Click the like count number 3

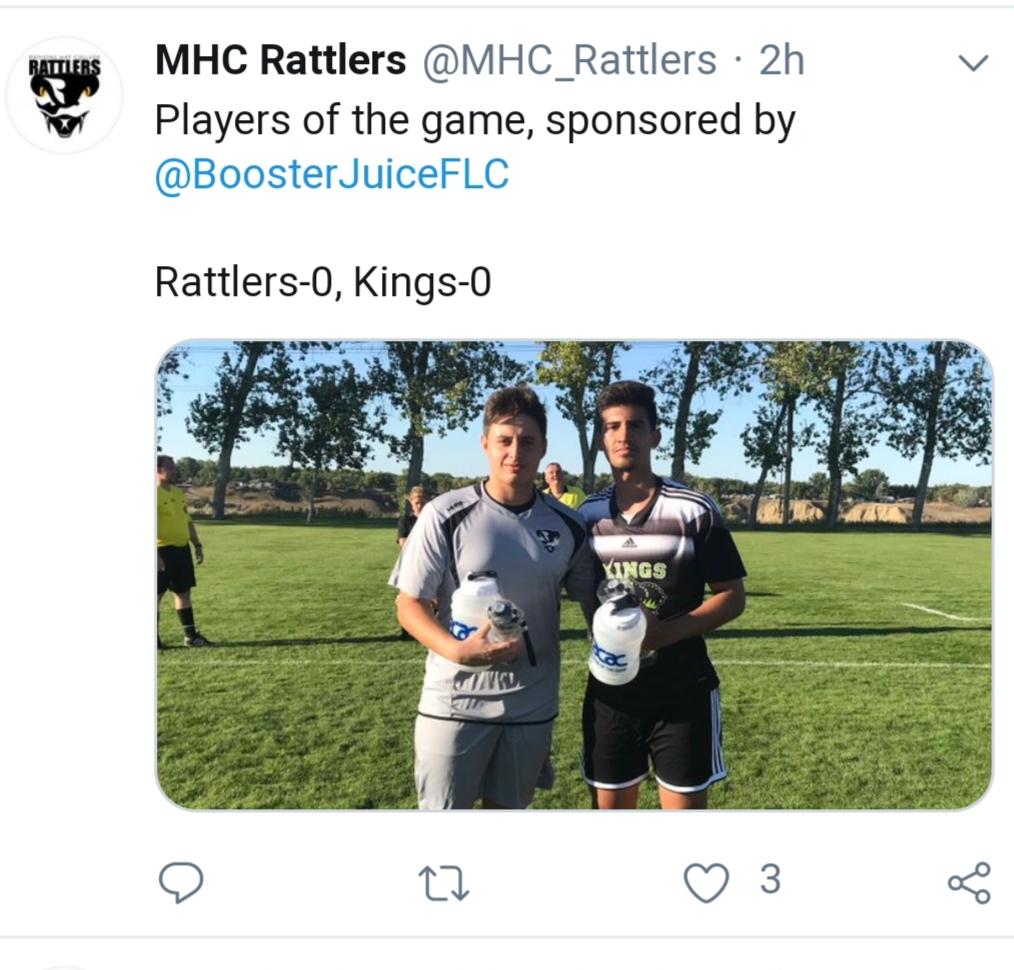pyautogui.click(x=770, y=879)
